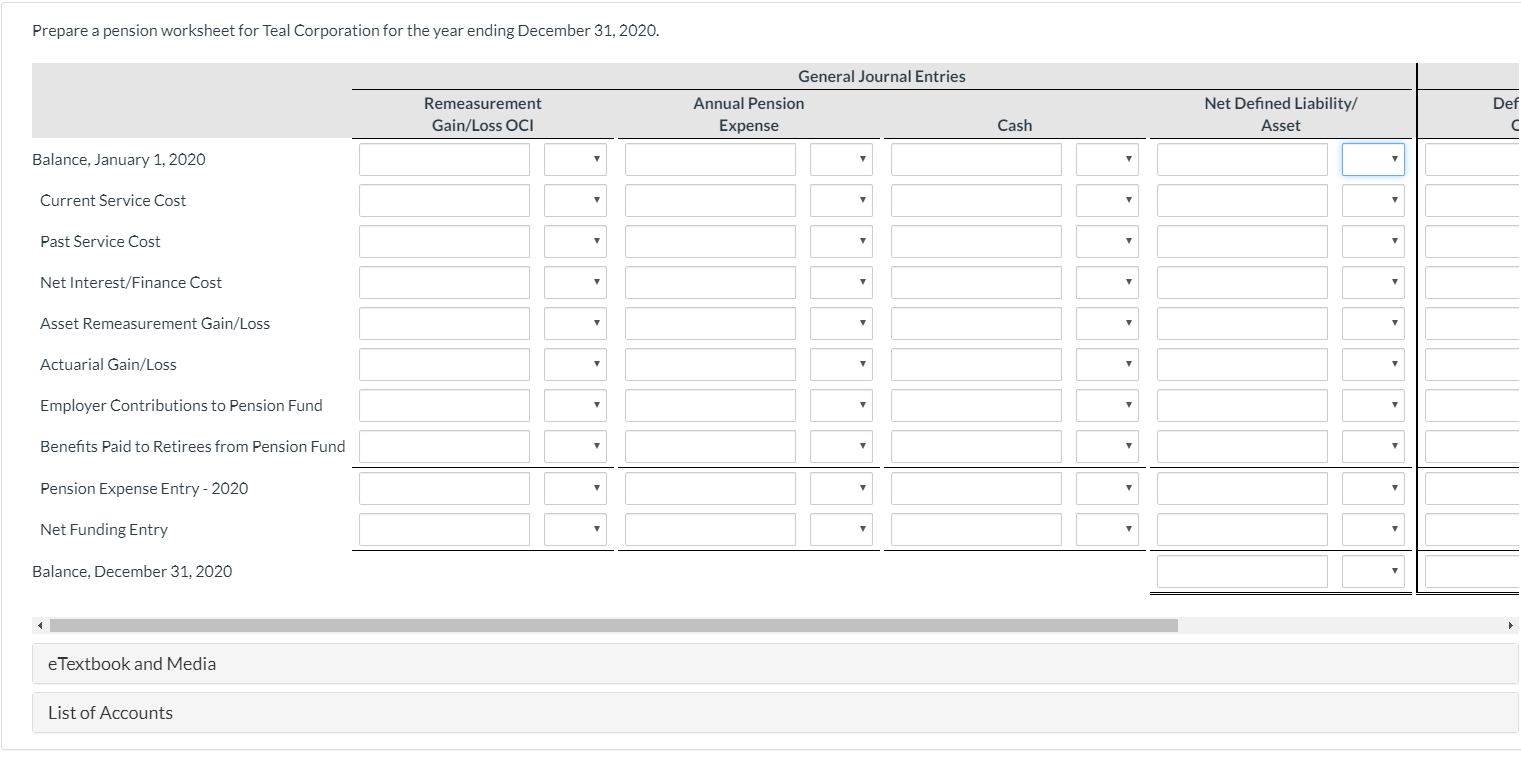
Task: Expand the eTextbook and Media section
Action: (131, 663)
